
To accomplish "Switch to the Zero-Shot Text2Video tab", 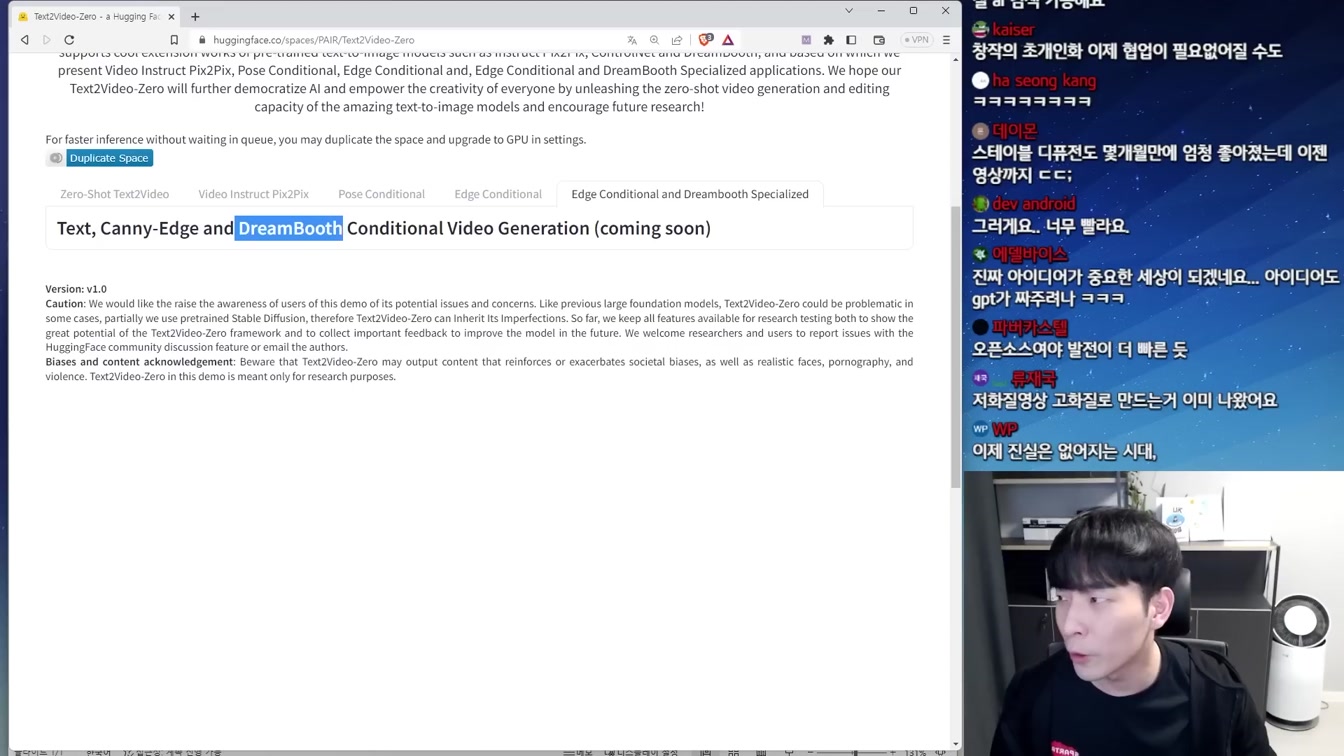I will click(x=114, y=194).
